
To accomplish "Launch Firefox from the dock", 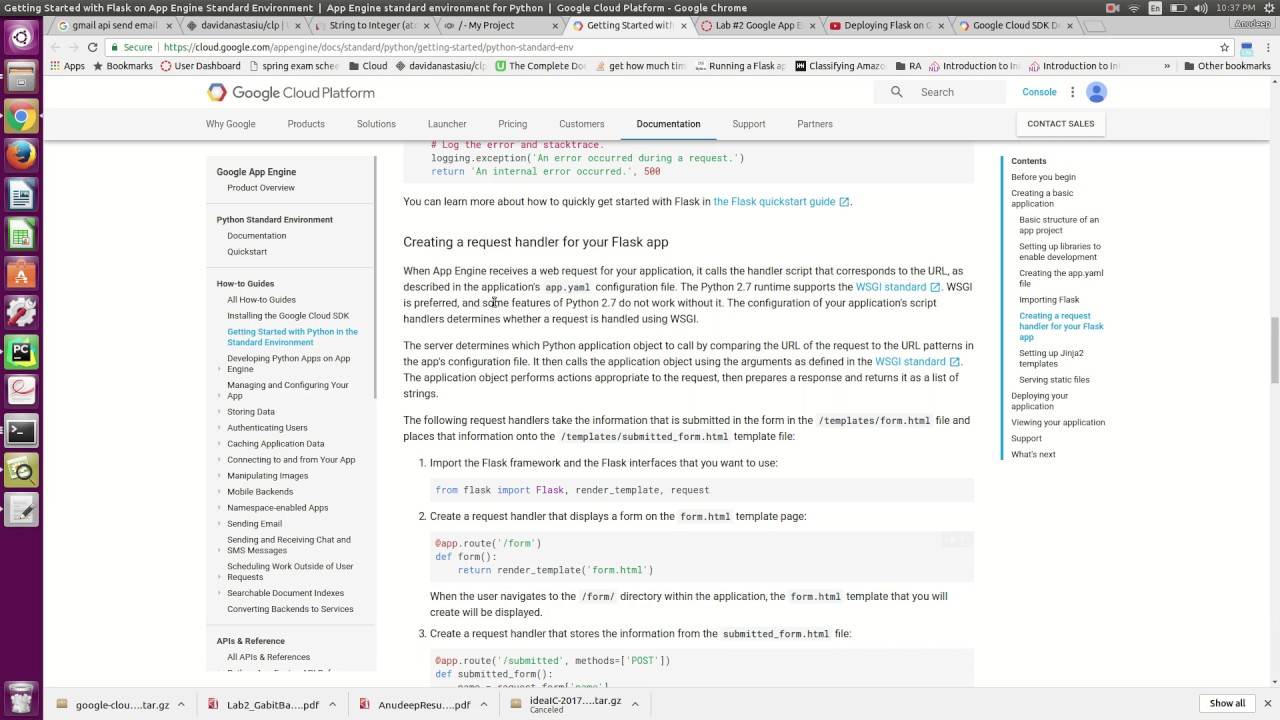I will pos(21,155).
